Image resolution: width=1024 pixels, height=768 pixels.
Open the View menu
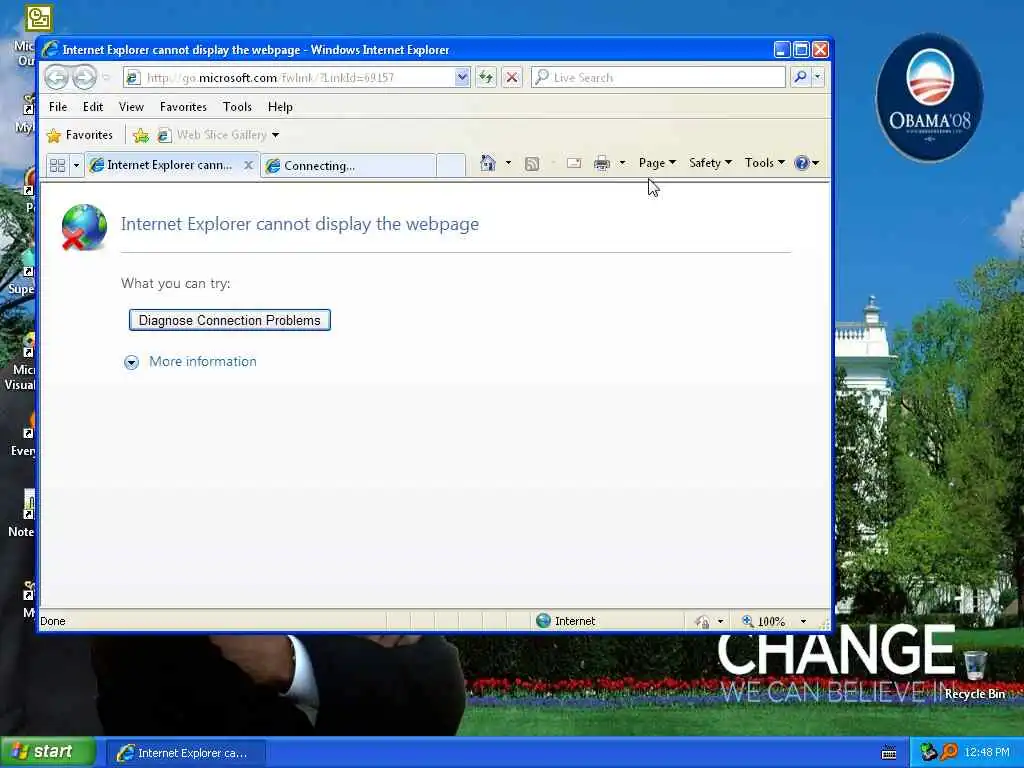[x=131, y=106]
